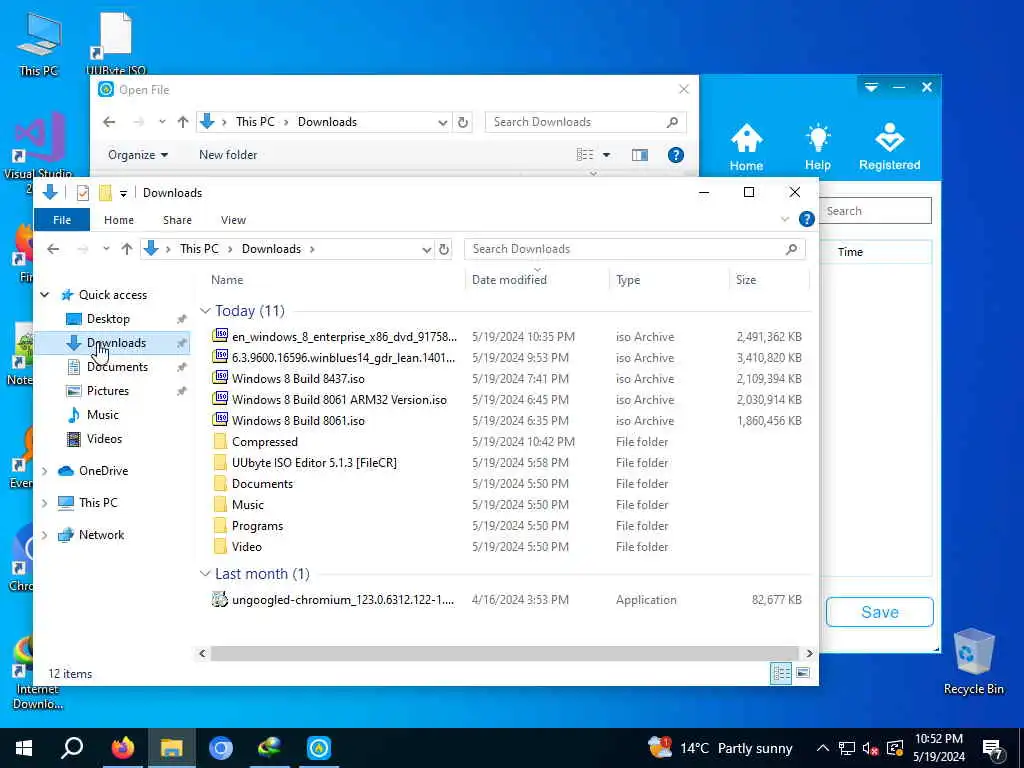Open view options arrow in Open File dialog
The image size is (1024, 768).
point(606,155)
